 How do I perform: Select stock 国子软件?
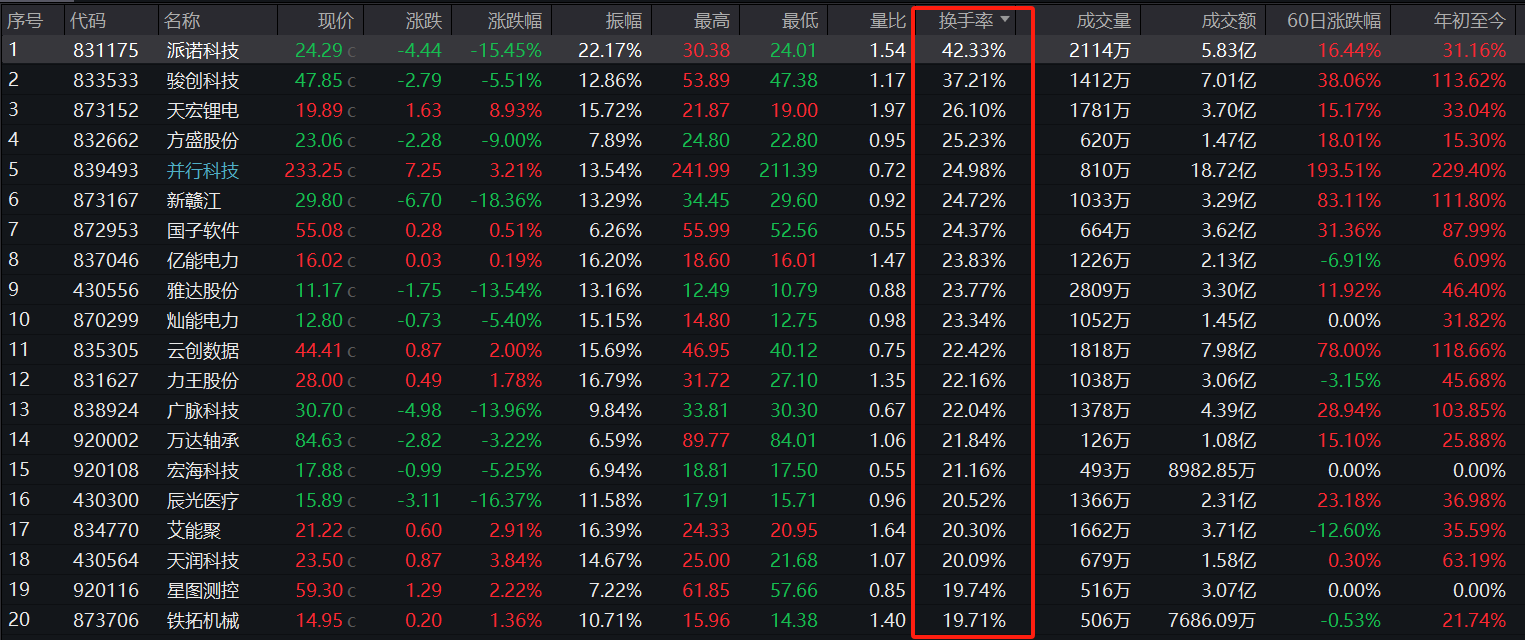point(203,230)
